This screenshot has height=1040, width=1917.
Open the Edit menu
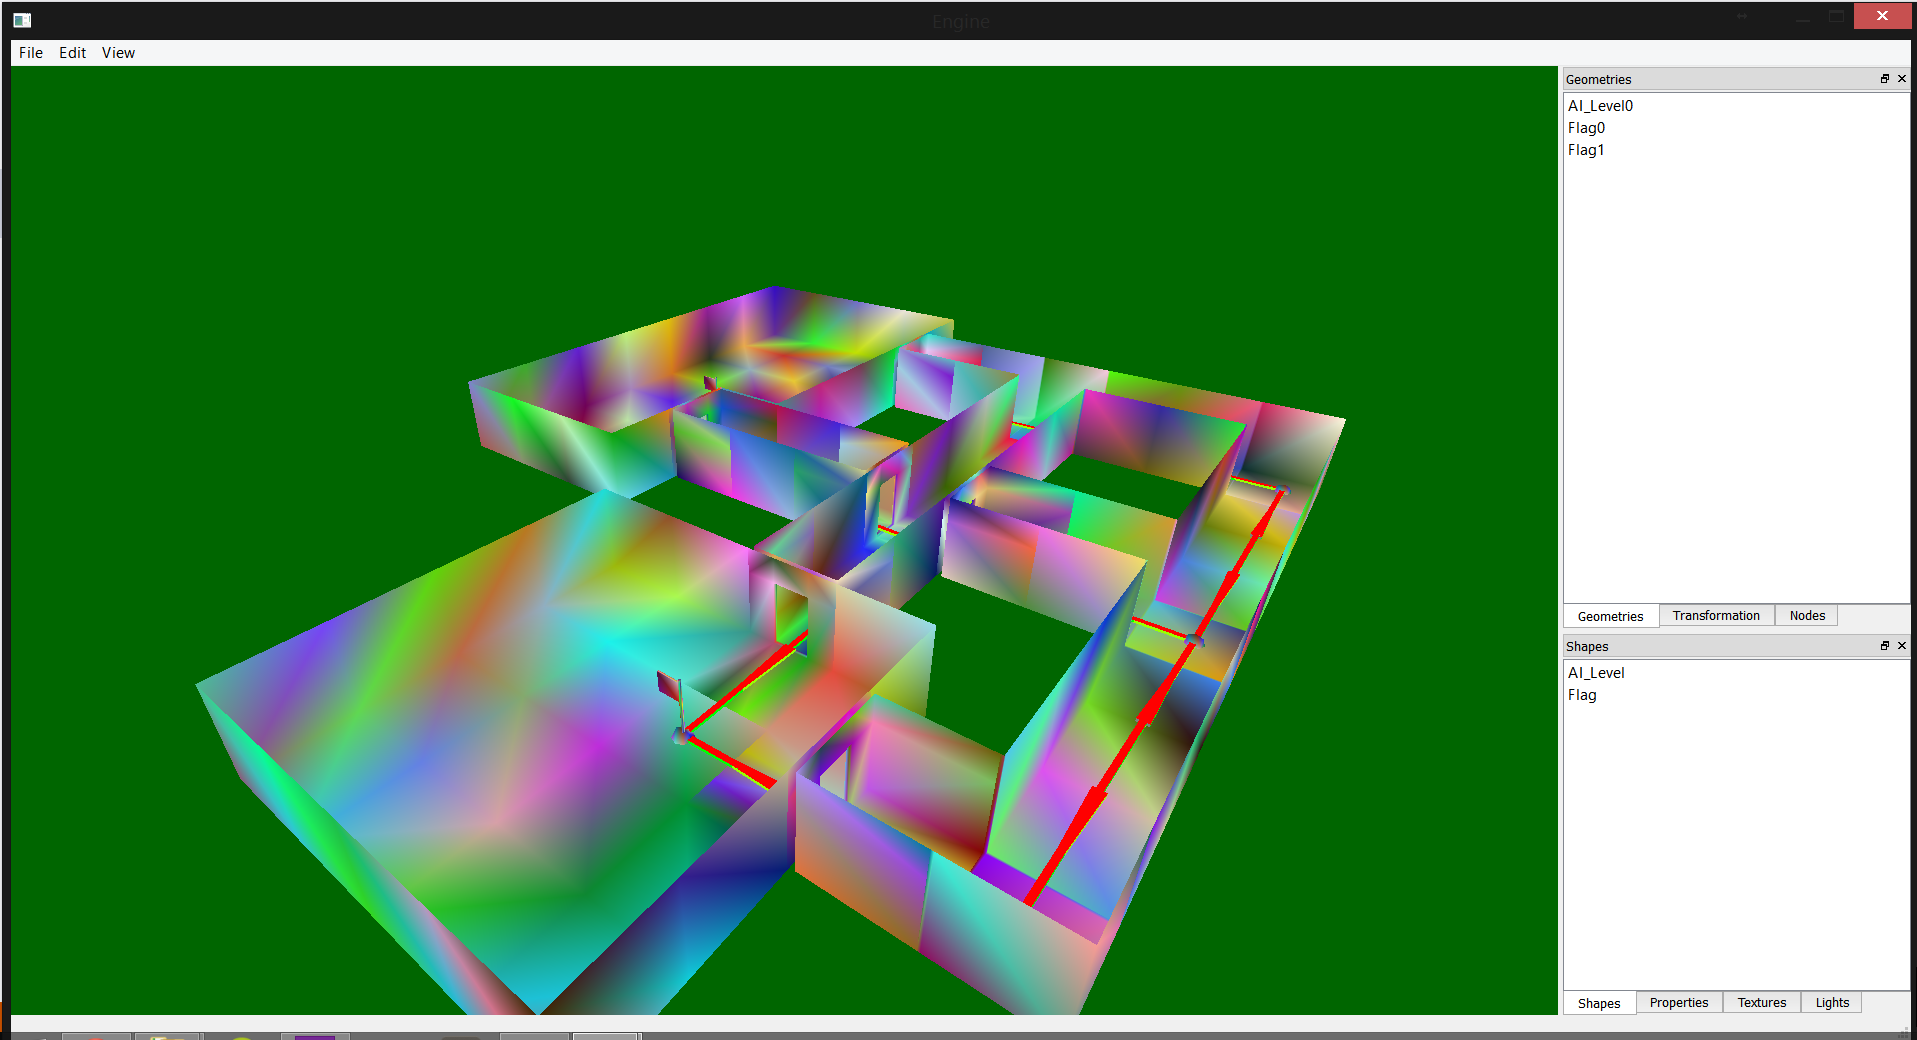point(72,53)
